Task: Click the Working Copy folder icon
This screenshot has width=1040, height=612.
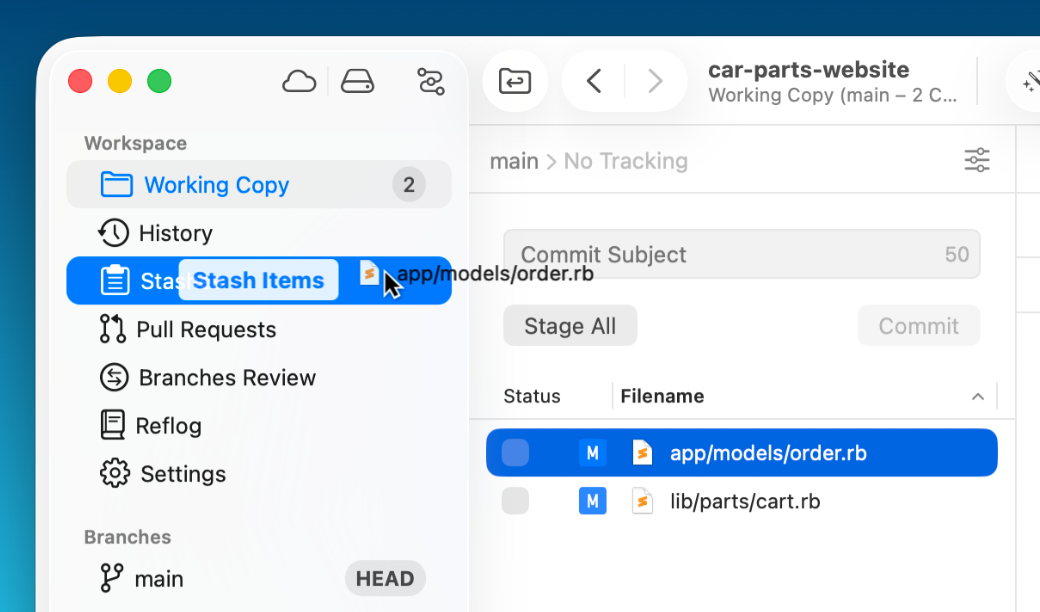Action: pyautogui.click(x=116, y=184)
